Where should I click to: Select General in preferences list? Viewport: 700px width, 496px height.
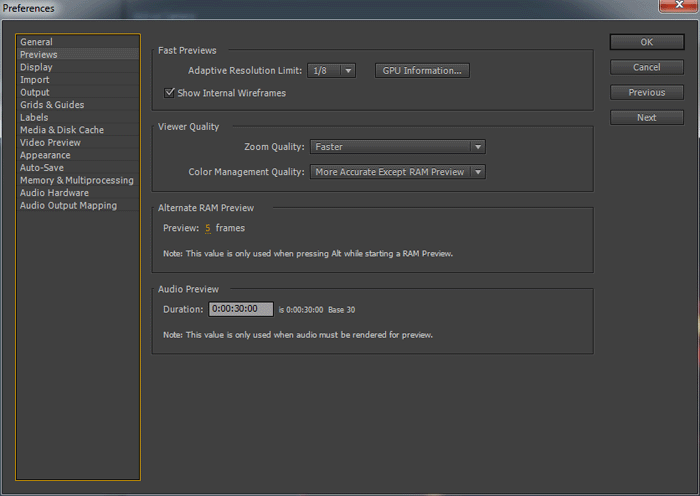pos(37,42)
